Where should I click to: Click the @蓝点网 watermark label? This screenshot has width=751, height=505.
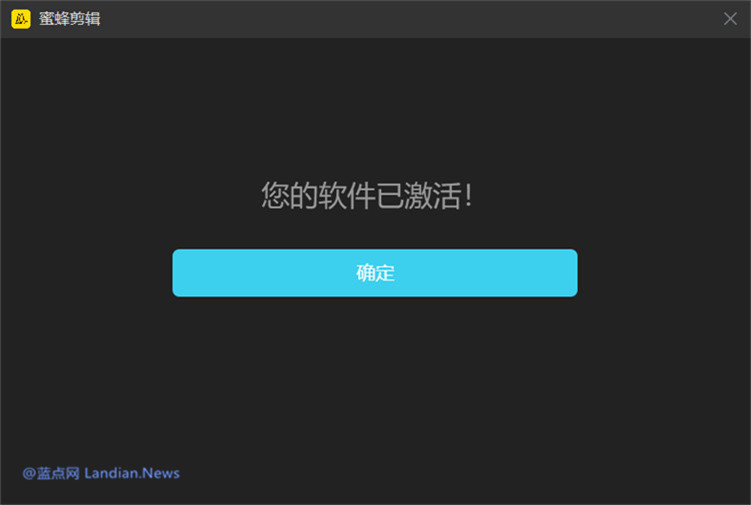pos(51,473)
